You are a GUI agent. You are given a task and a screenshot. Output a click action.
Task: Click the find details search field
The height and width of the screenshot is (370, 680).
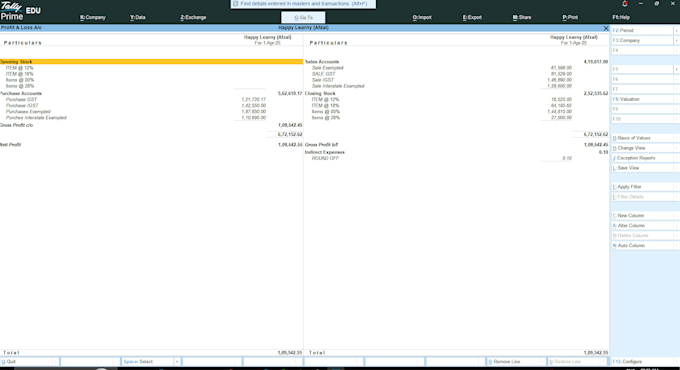tap(303, 4)
